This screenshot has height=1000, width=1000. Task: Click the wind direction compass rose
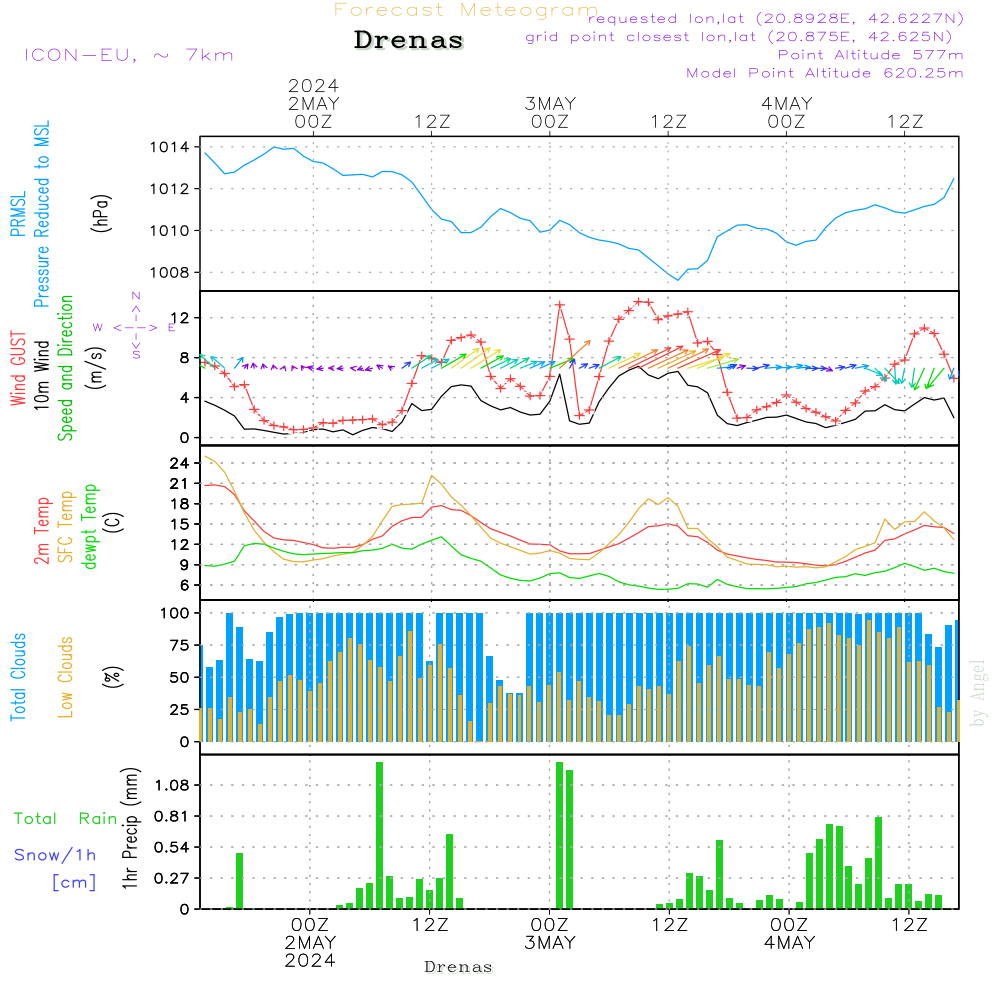click(135, 326)
